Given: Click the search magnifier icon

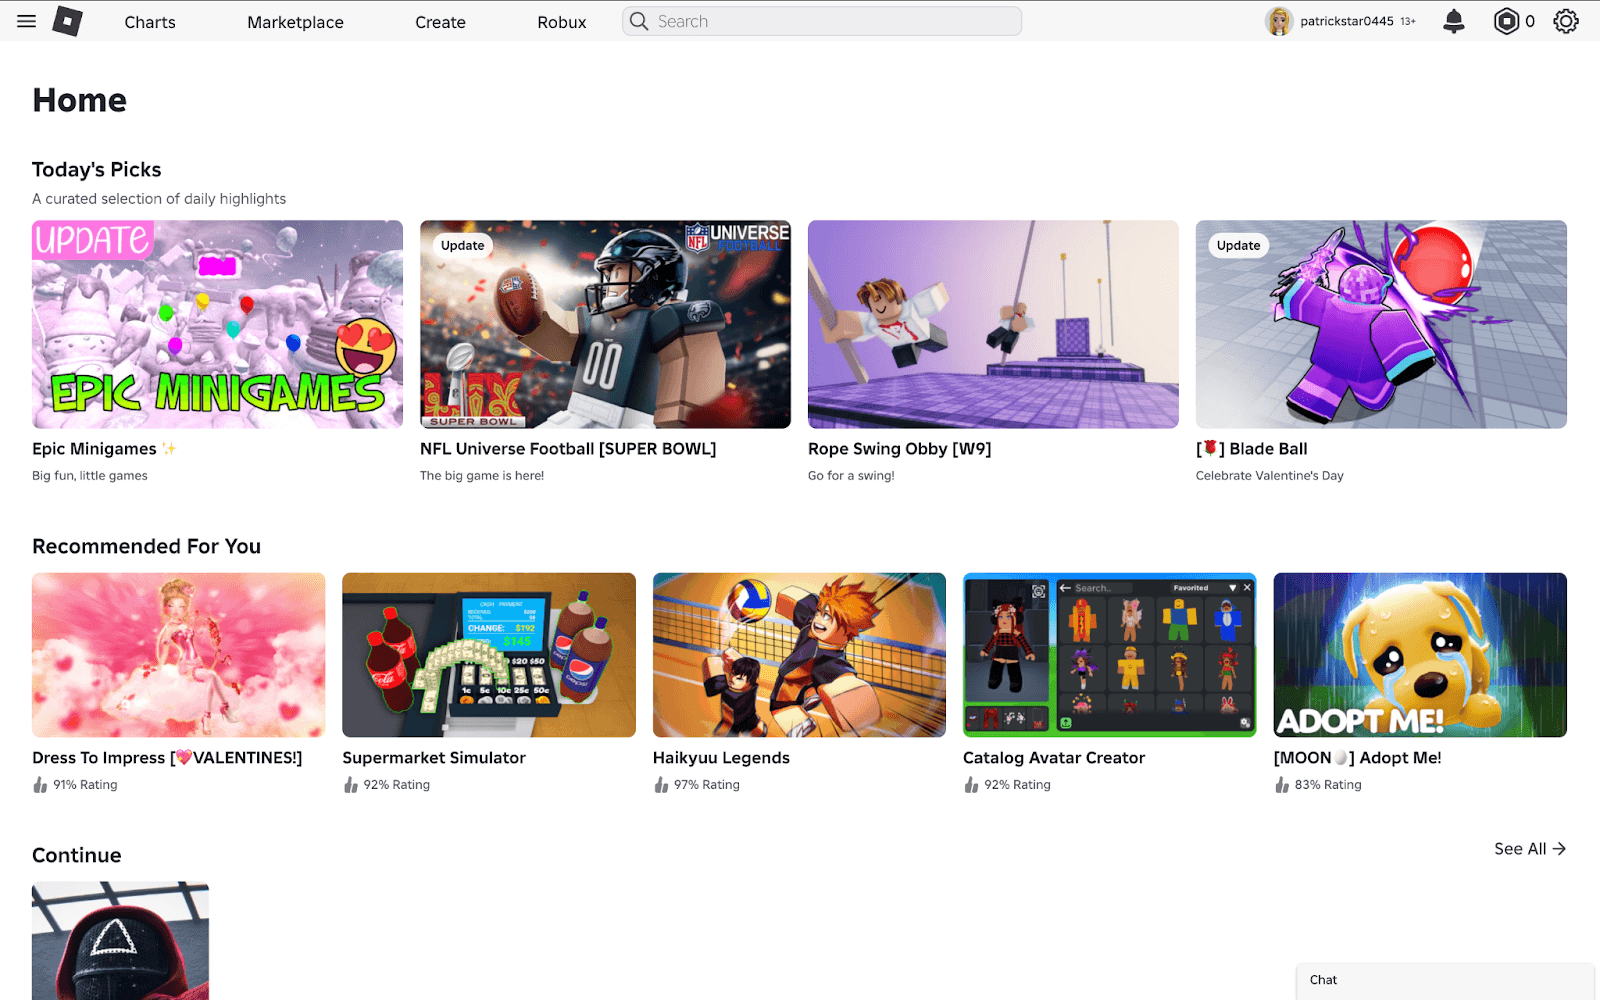Looking at the screenshot, I should pos(639,21).
